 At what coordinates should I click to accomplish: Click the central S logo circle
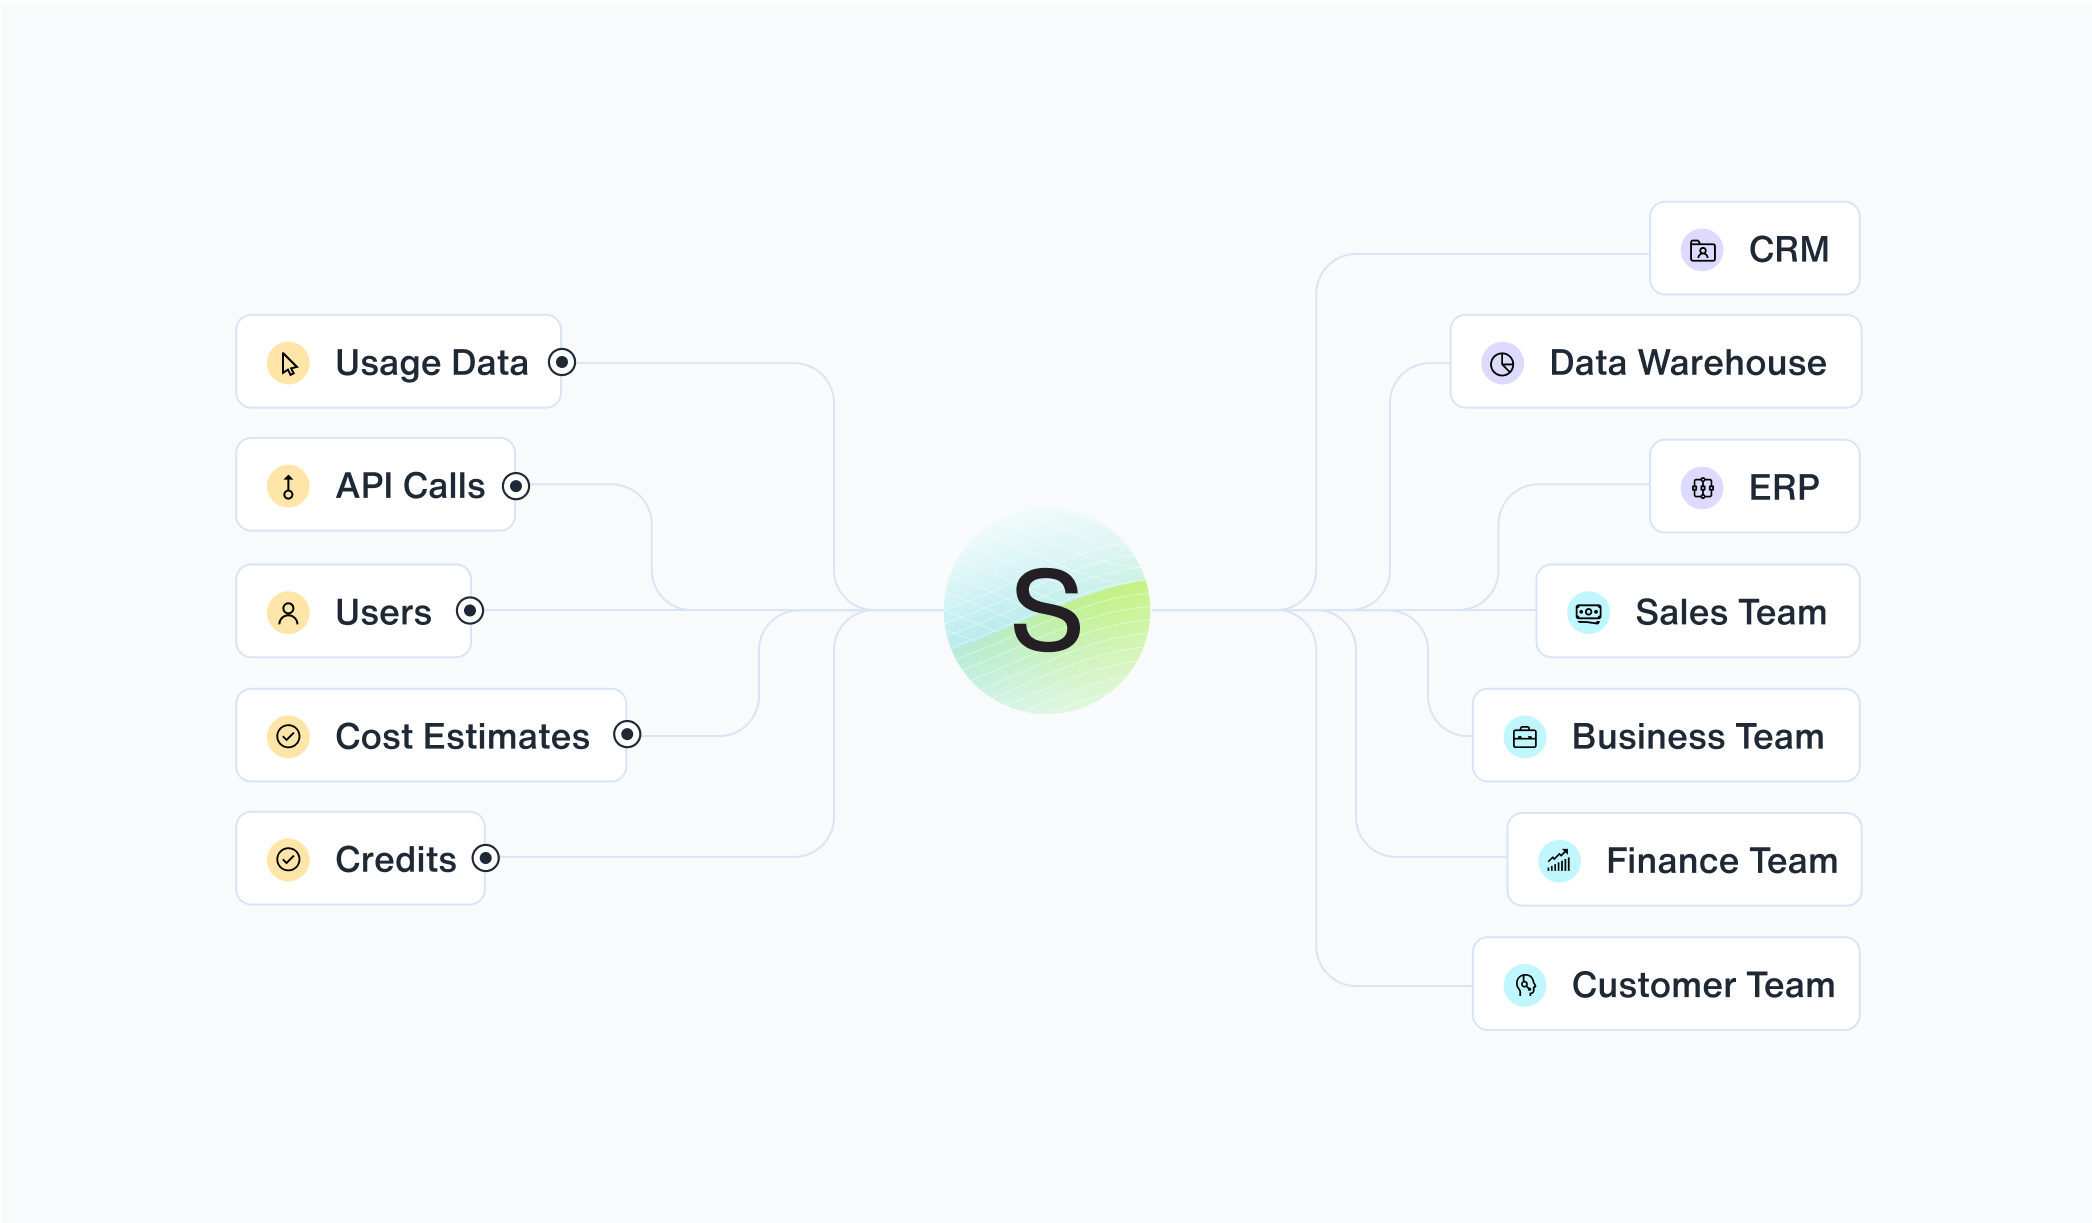[1047, 610]
